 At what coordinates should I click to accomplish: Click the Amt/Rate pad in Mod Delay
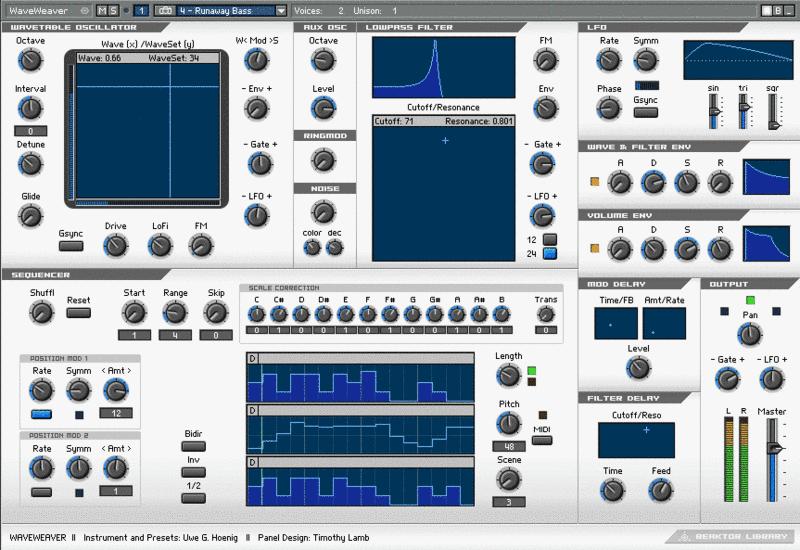pos(664,323)
